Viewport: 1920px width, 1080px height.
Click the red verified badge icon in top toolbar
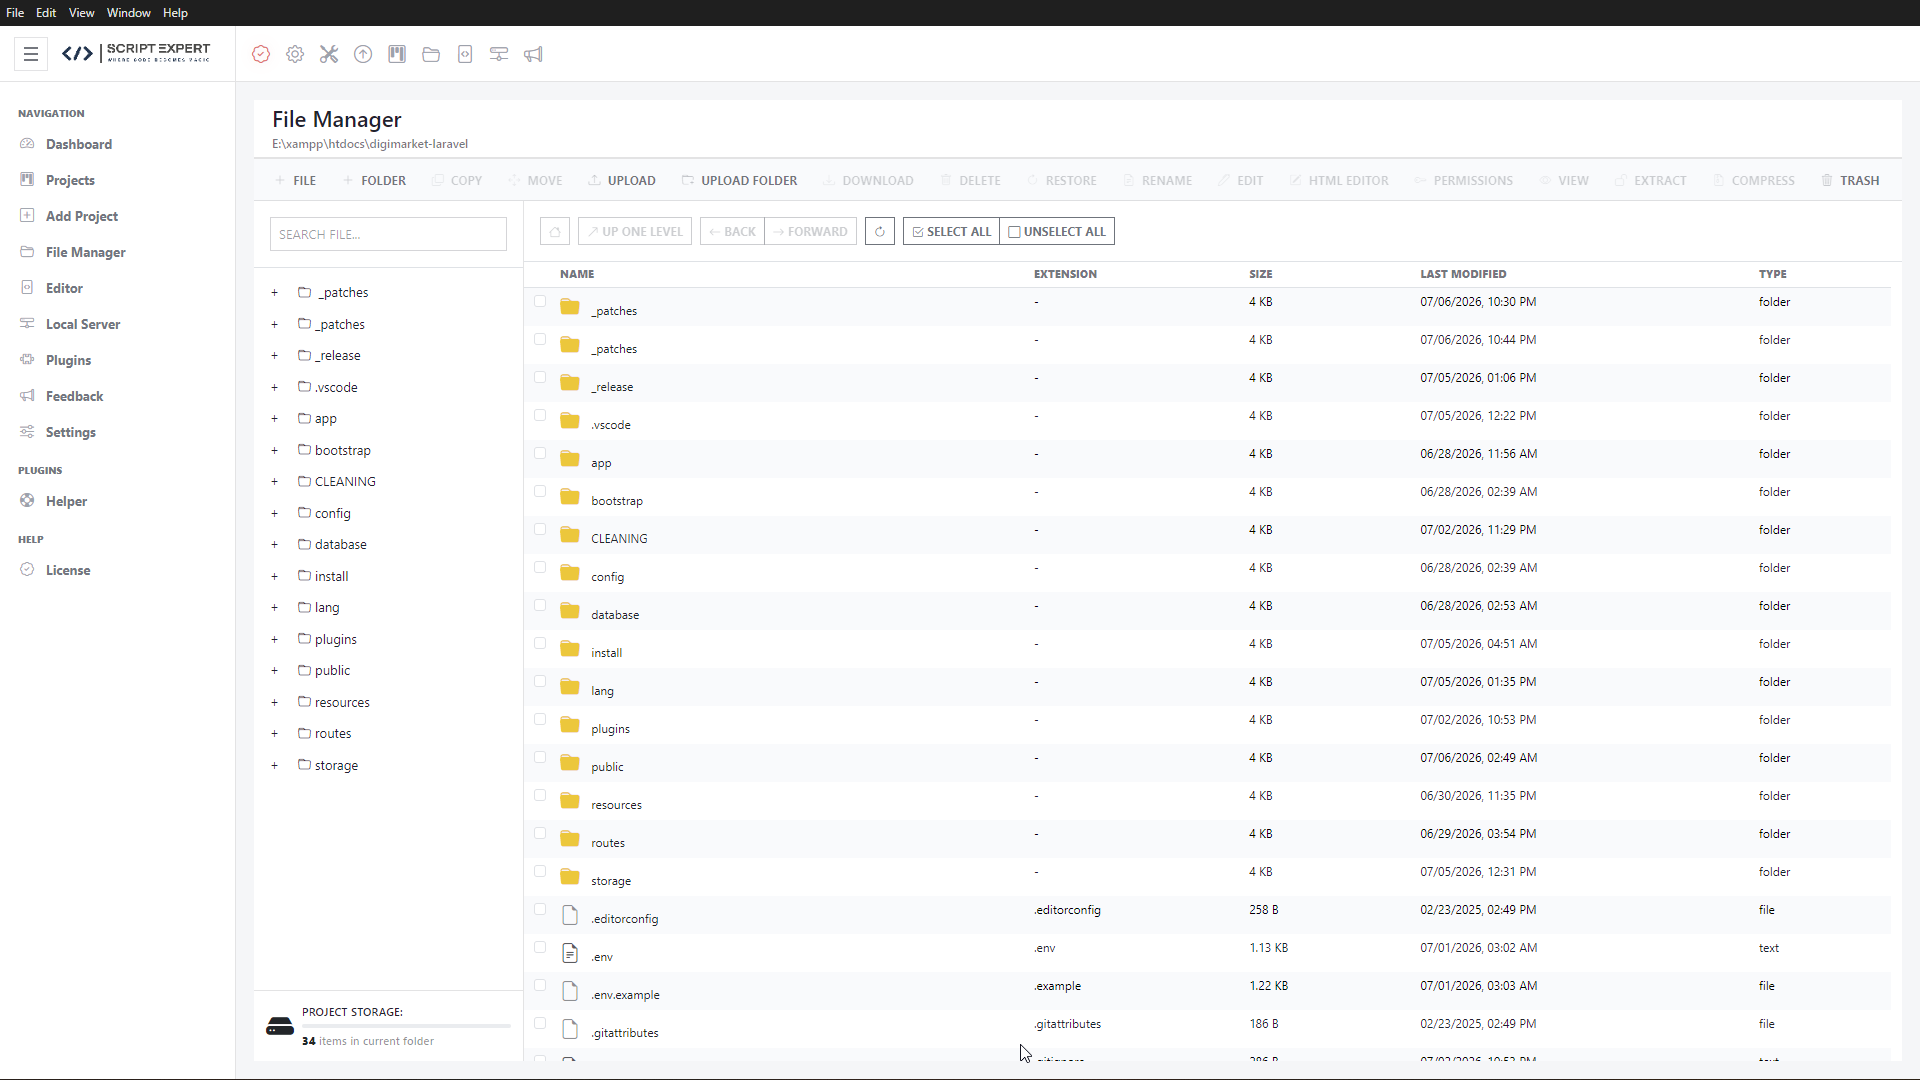pos(261,54)
